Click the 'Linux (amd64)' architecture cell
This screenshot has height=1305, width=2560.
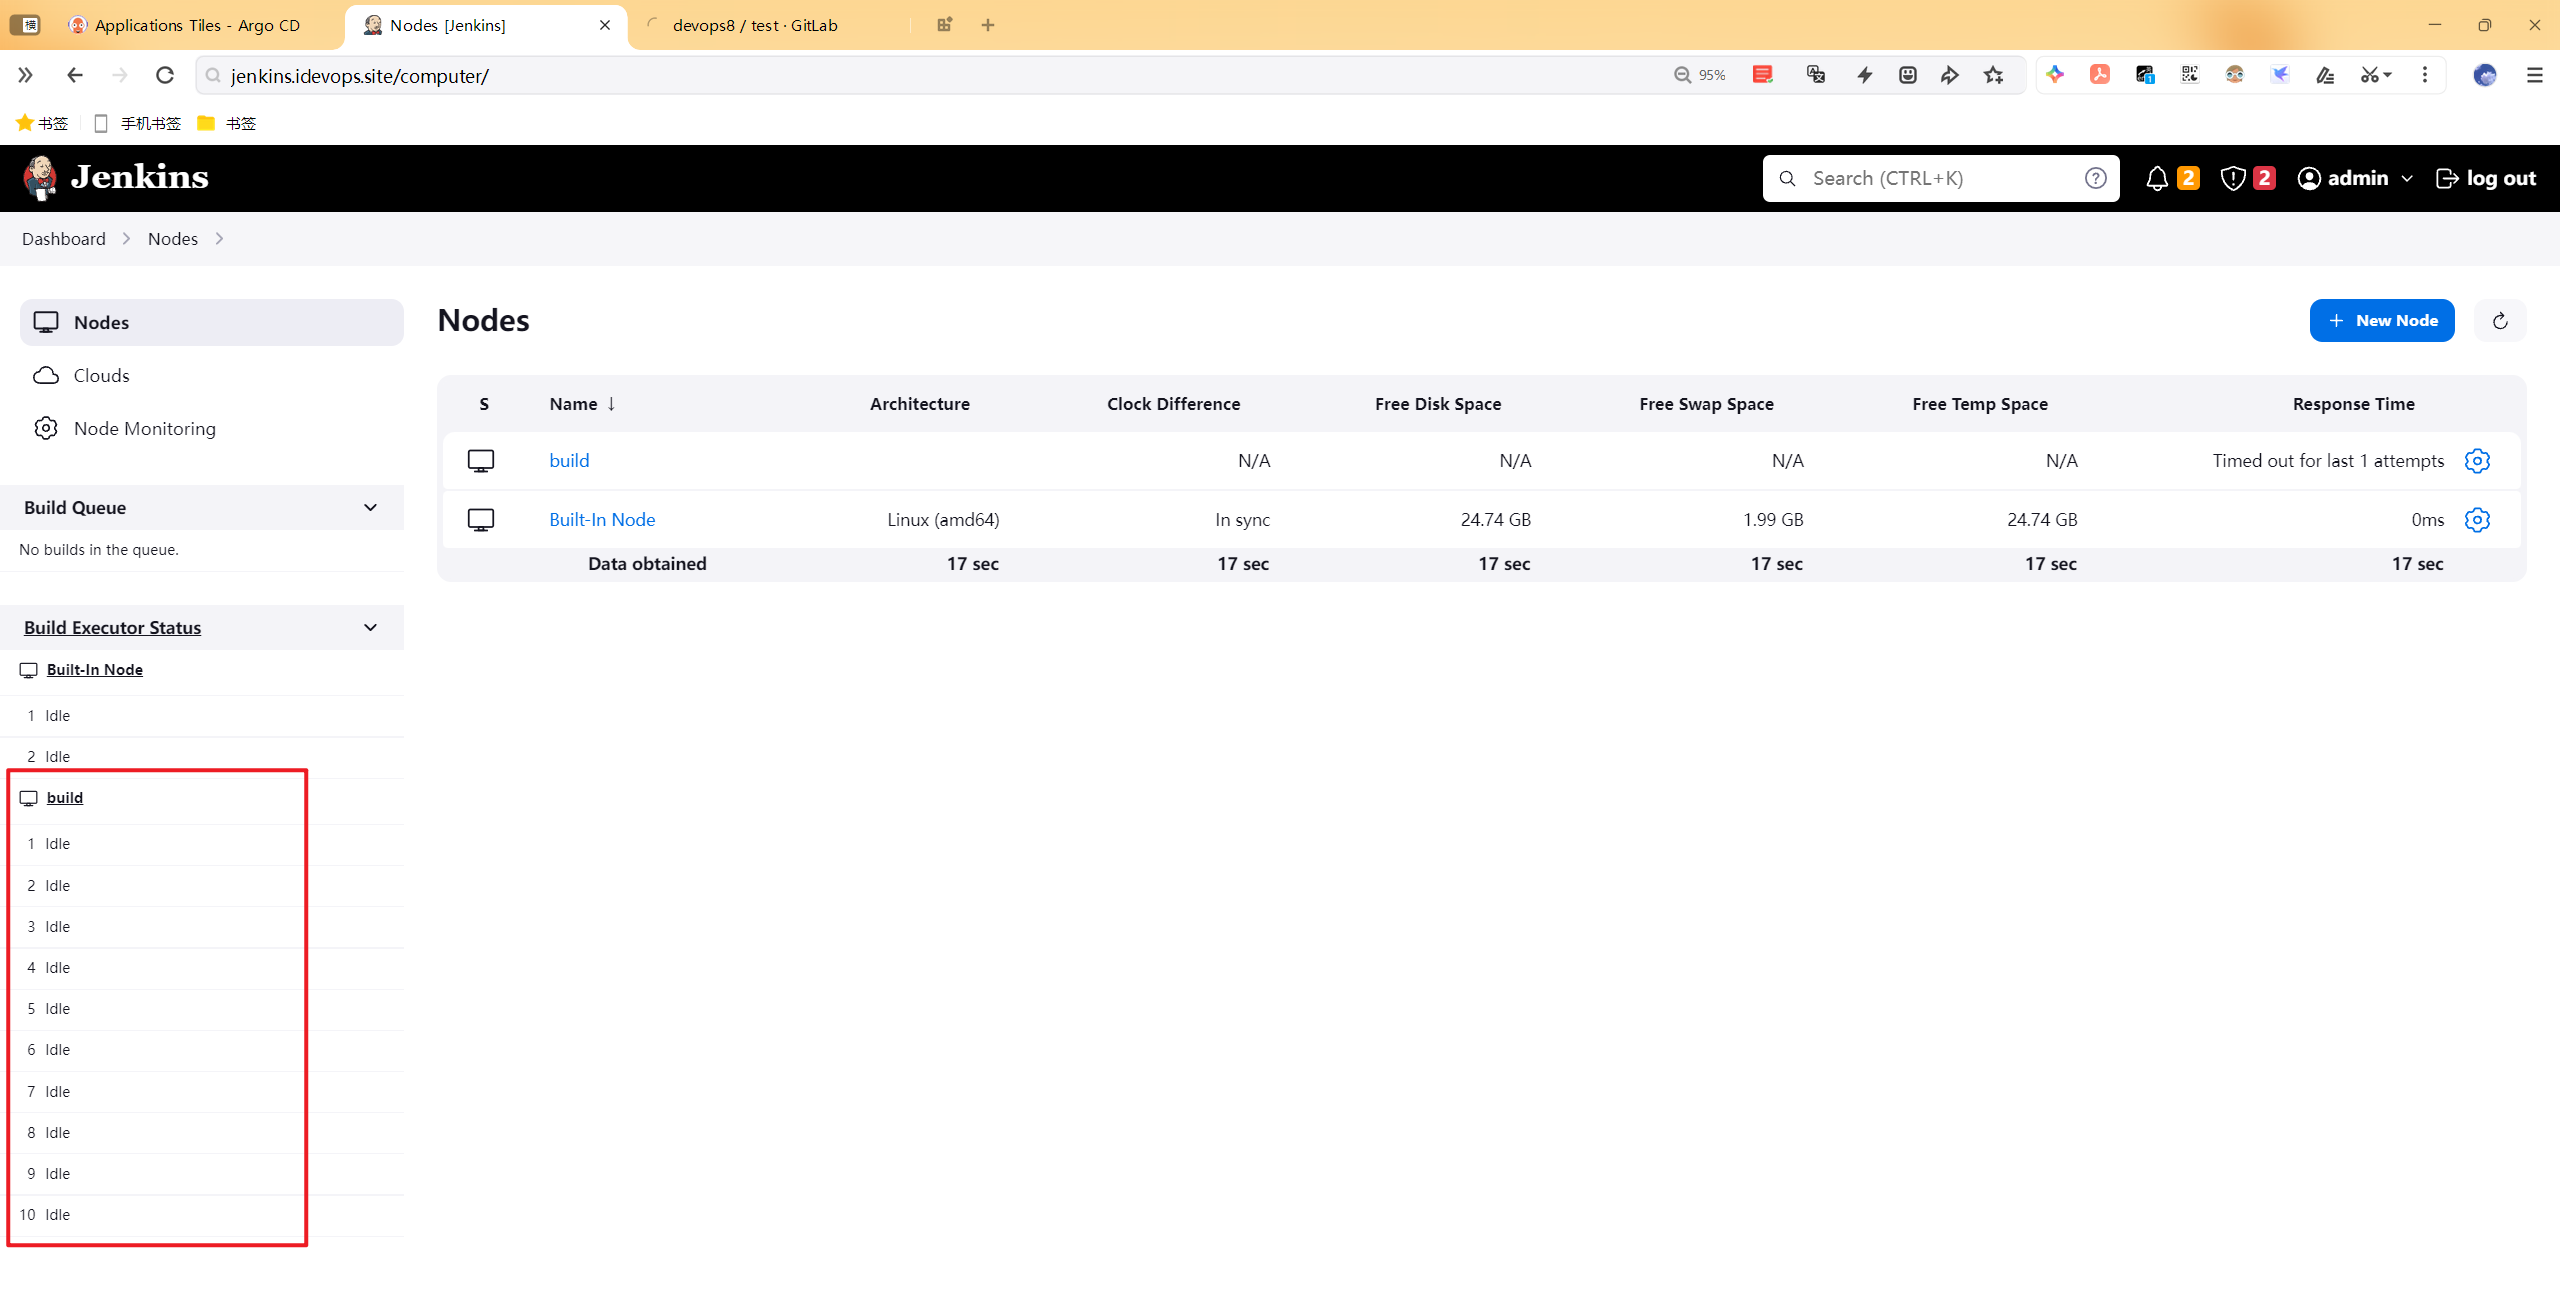943,520
